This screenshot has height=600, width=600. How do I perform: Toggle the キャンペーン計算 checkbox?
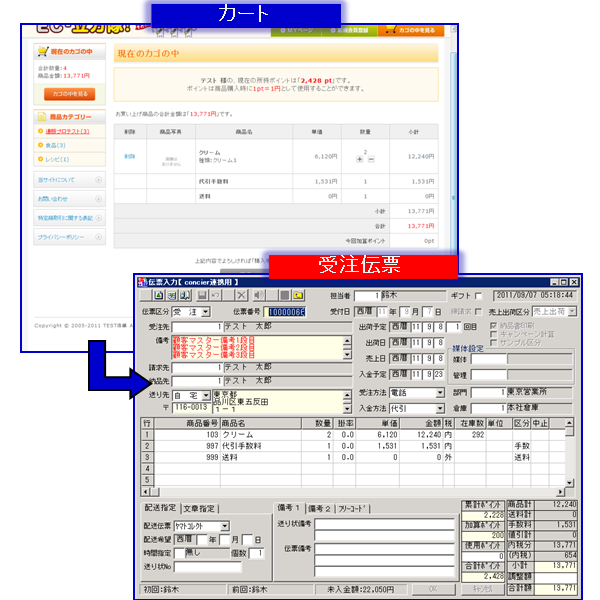pyautogui.click(x=494, y=334)
